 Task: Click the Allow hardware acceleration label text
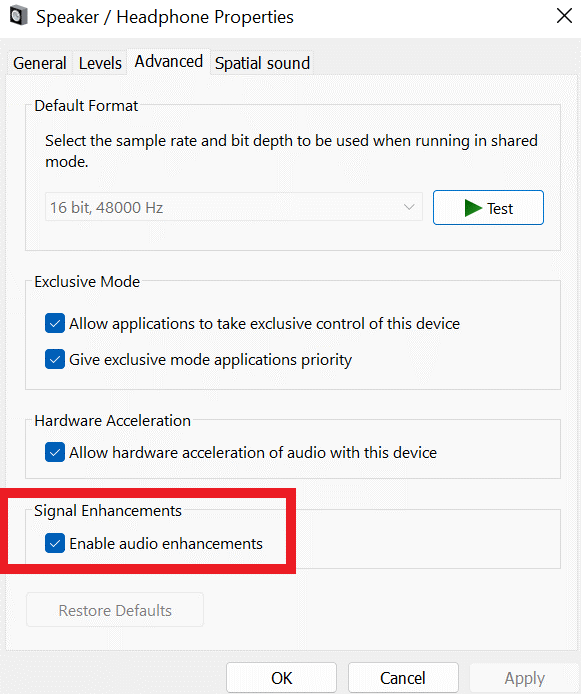coord(253,453)
